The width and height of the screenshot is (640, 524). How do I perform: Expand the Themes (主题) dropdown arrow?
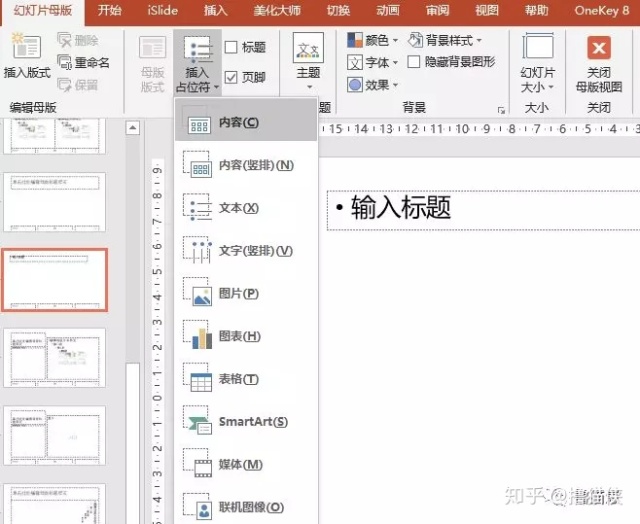(309, 87)
